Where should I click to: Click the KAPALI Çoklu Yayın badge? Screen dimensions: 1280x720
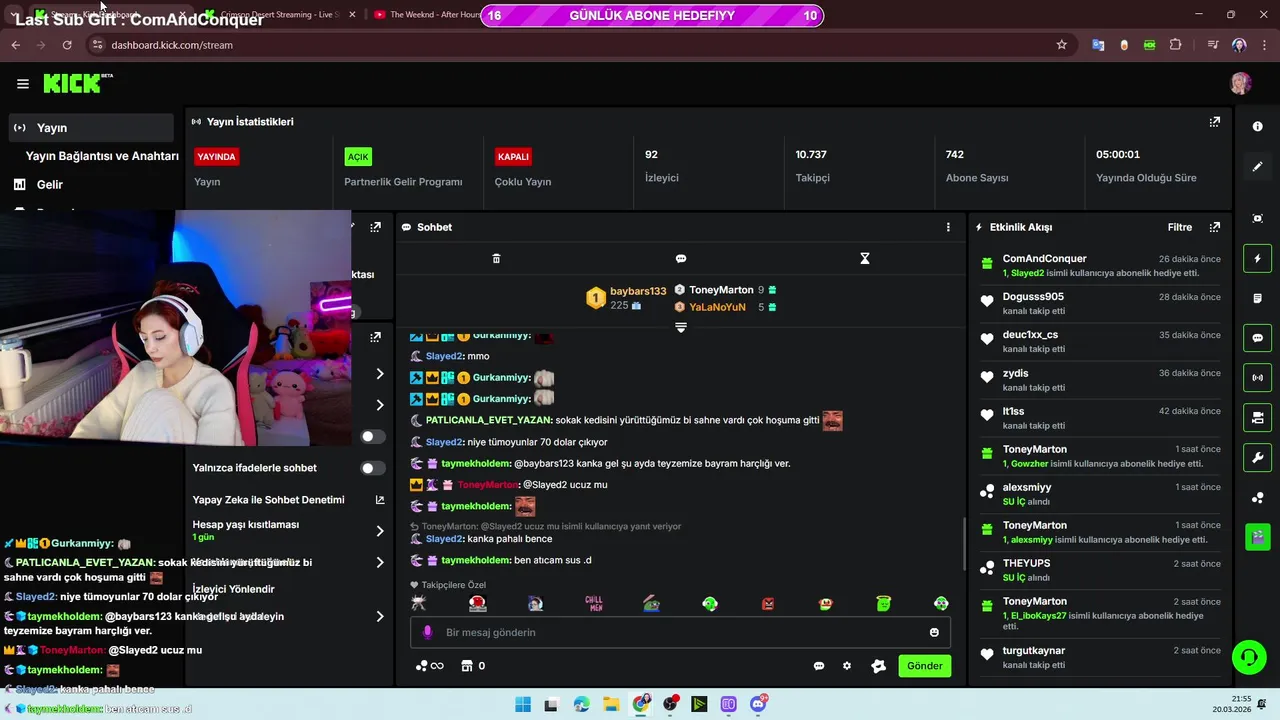(513, 157)
